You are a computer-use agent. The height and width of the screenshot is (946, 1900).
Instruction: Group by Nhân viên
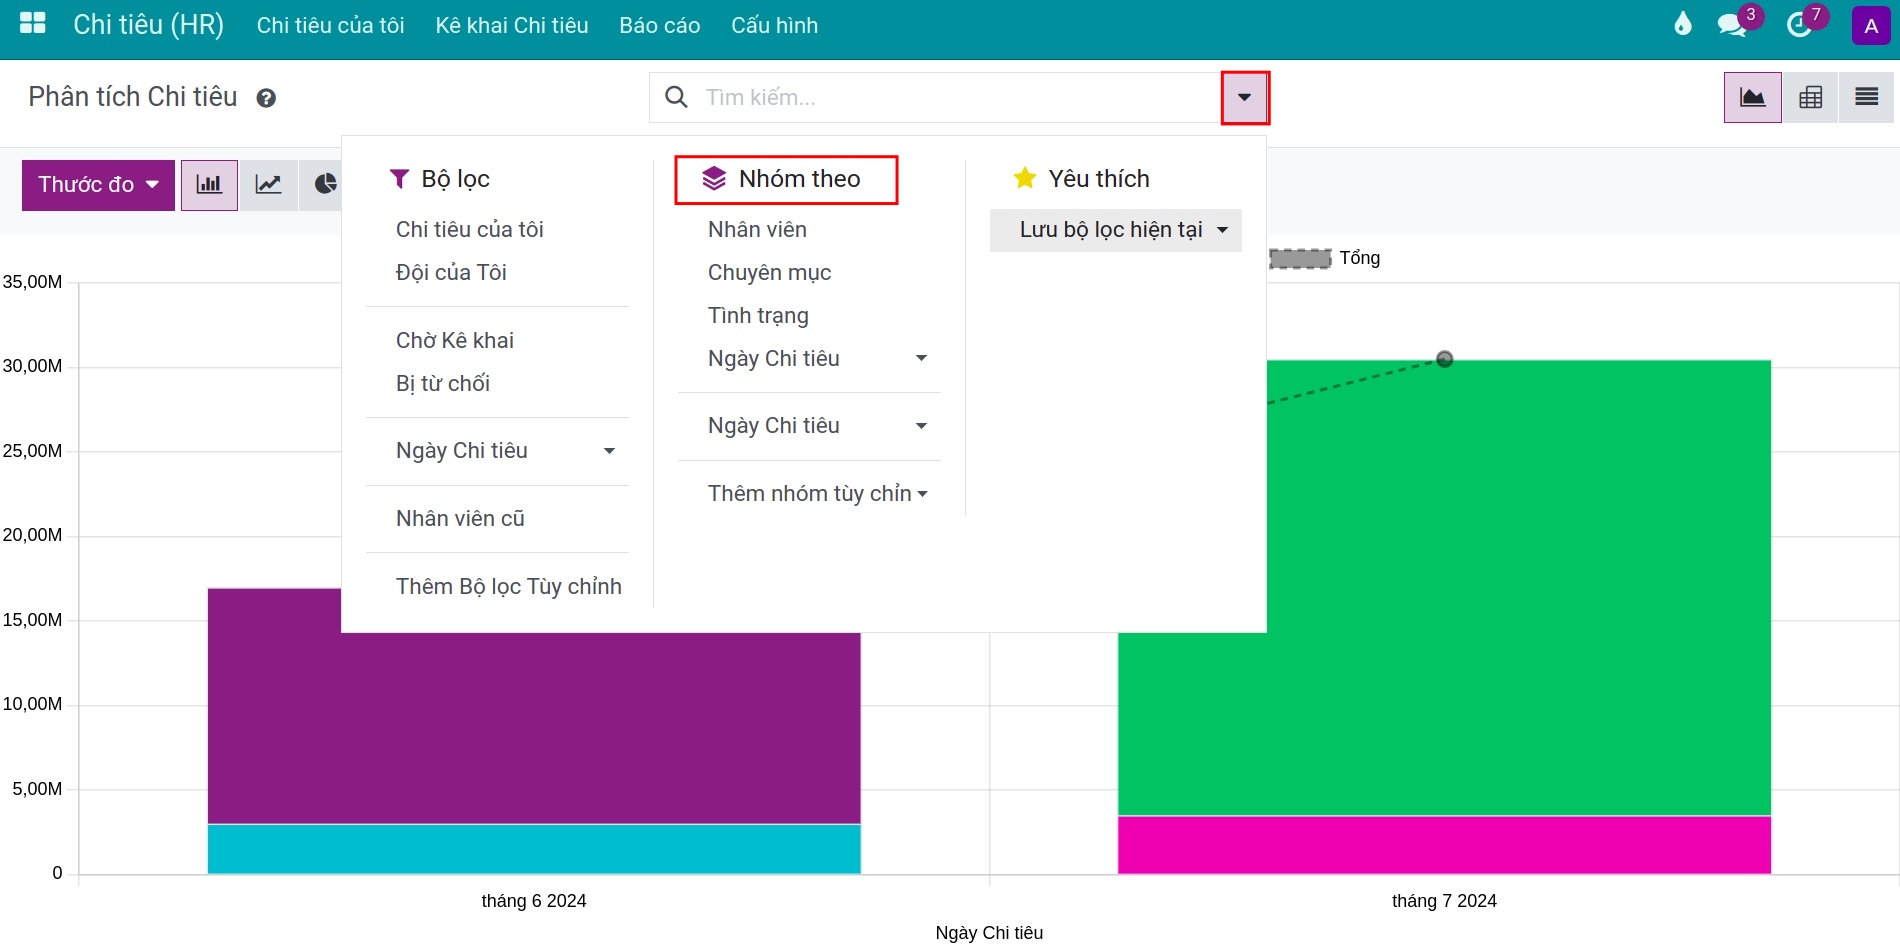pyautogui.click(x=757, y=230)
